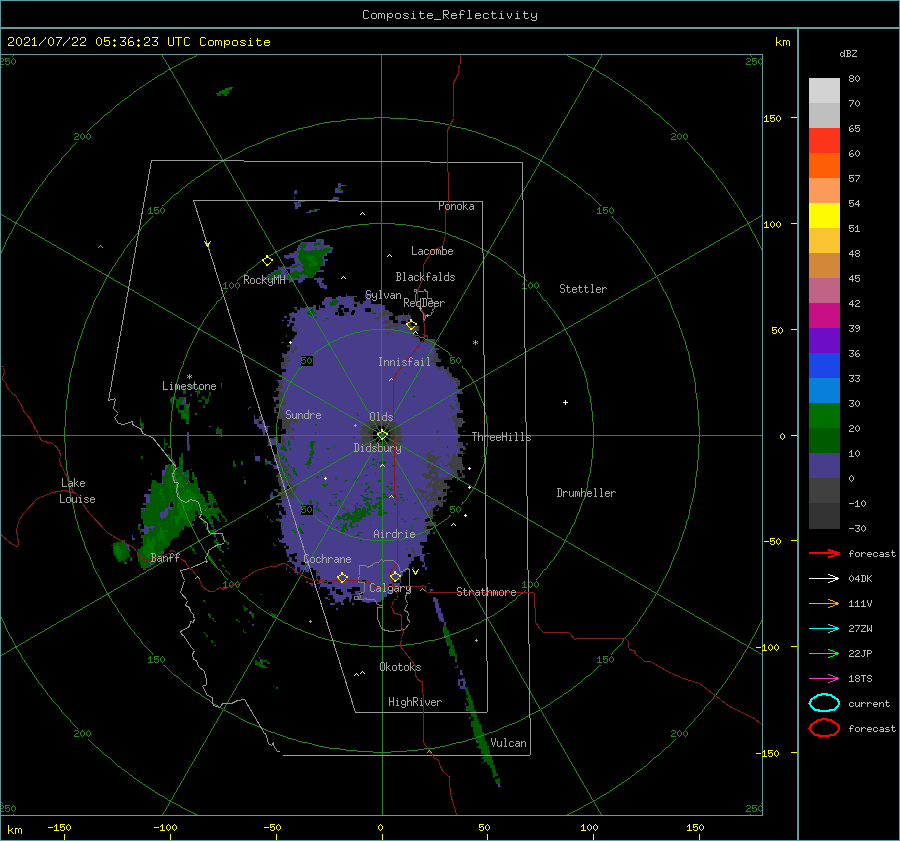Select the red 65-60 dBZ color swatch
The image size is (900, 841).
pyautogui.click(x=824, y=141)
